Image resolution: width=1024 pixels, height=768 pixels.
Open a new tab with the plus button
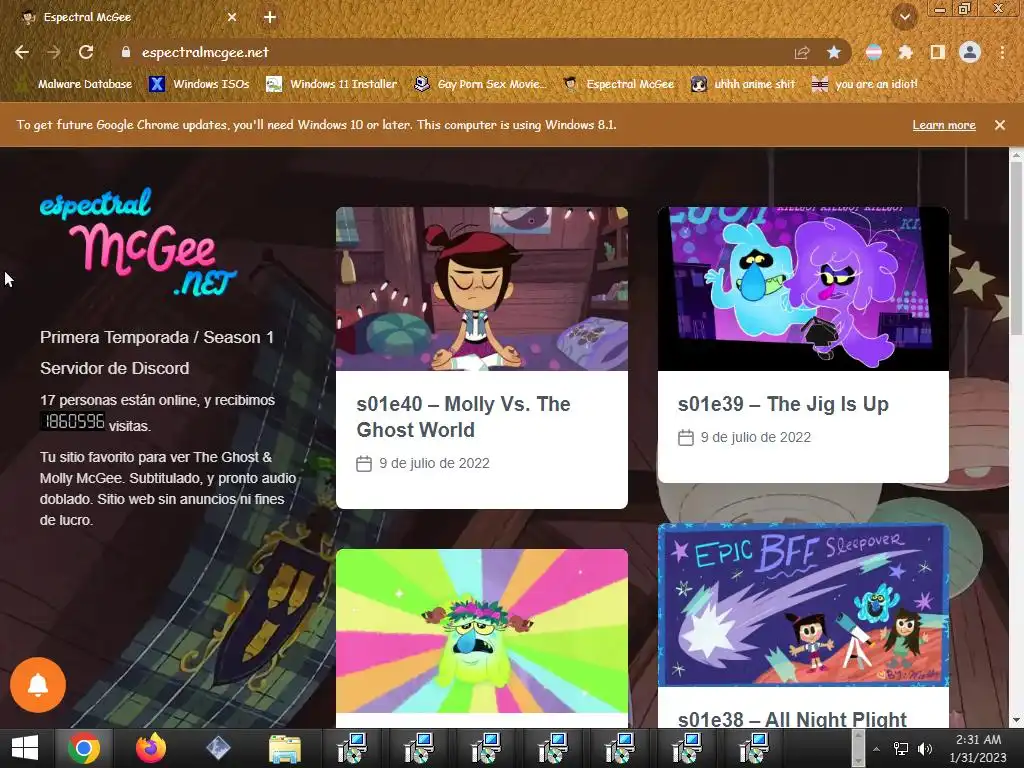(x=270, y=18)
